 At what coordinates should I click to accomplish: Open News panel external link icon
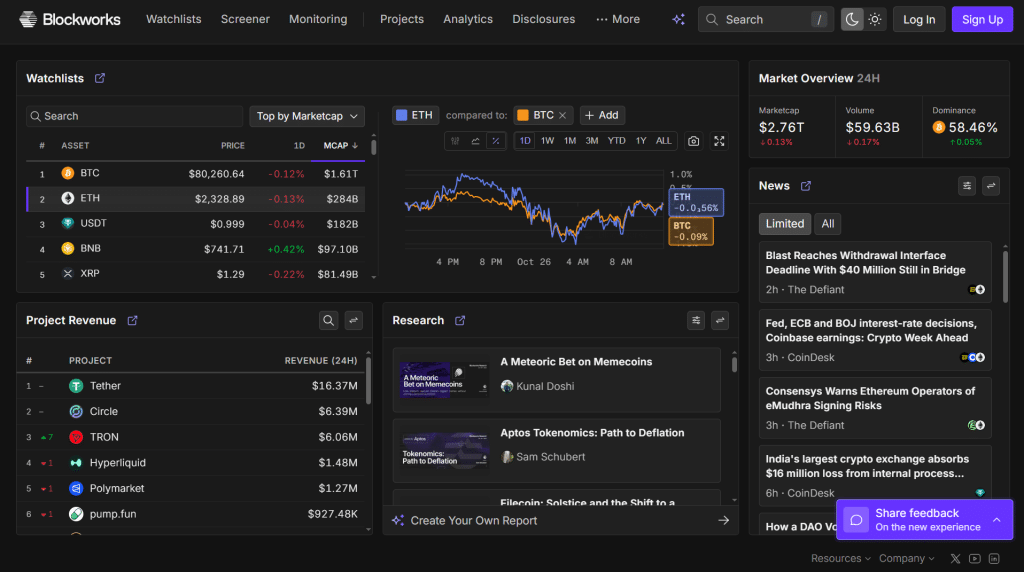806,186
